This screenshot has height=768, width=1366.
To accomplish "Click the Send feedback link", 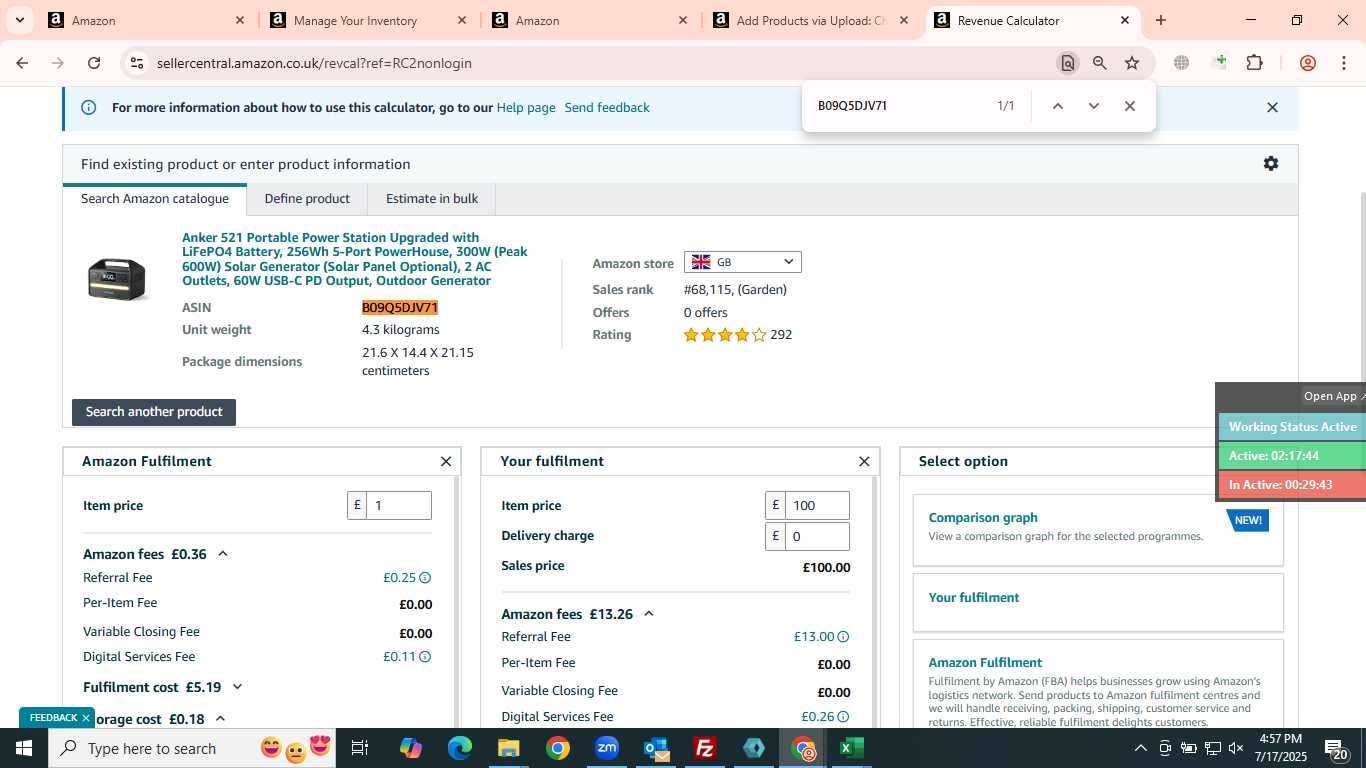I will pyautogui.click(x=607, y=107).
